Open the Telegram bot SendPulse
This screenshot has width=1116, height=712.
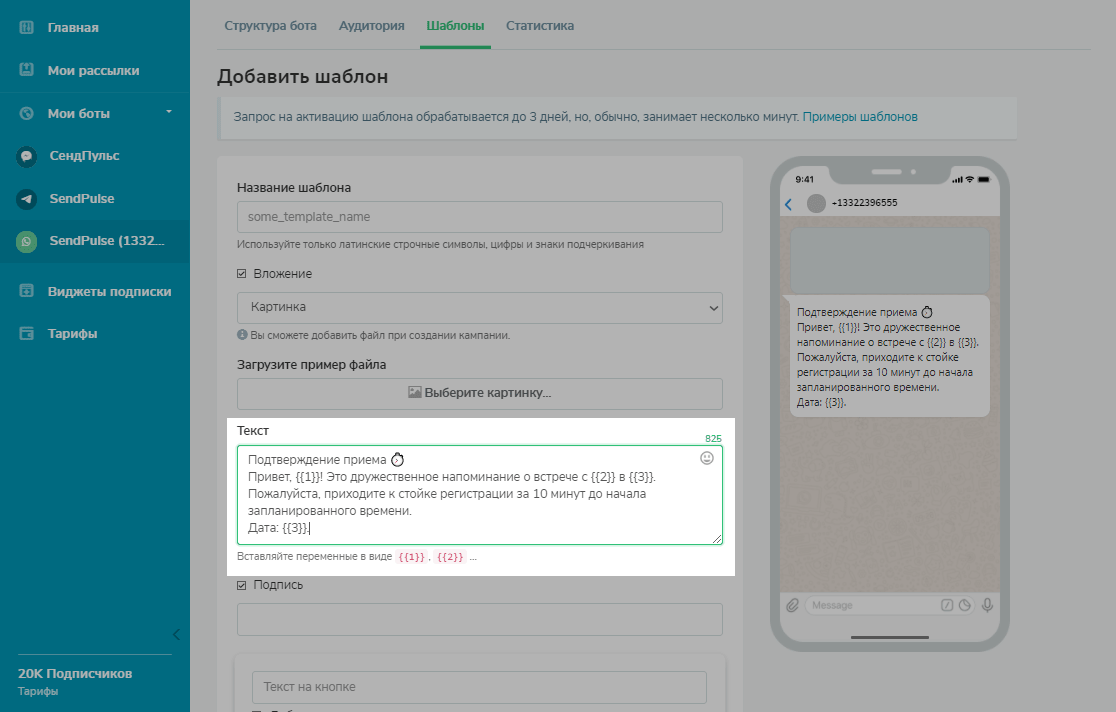(27, 199)
